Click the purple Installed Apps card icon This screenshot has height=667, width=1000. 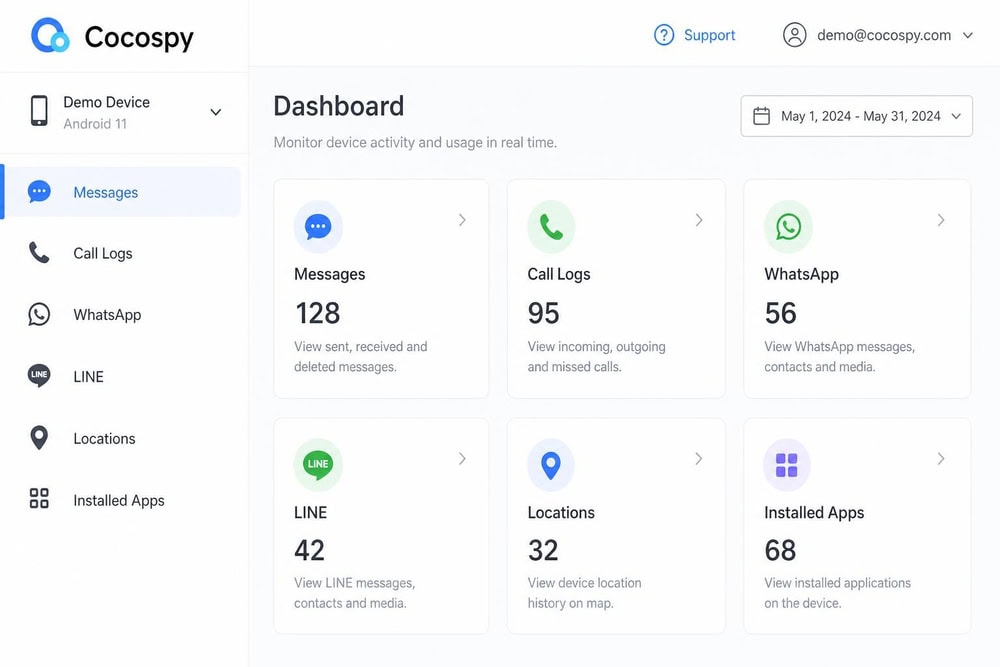787,465
